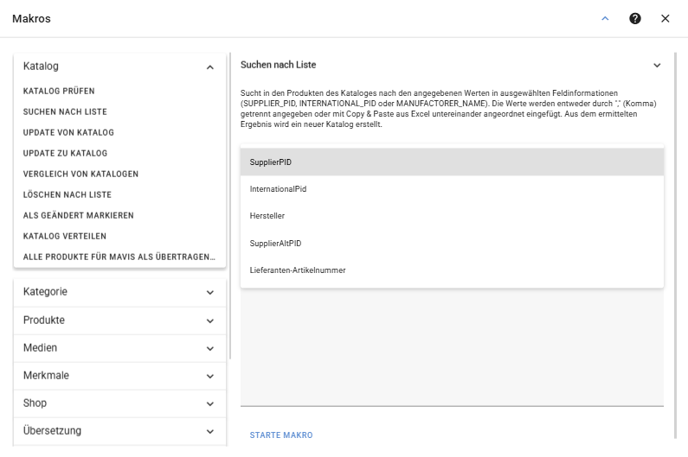Open the Update zu Katalog macro
Viewport: 688px width, 457px height.
(65, 153)
